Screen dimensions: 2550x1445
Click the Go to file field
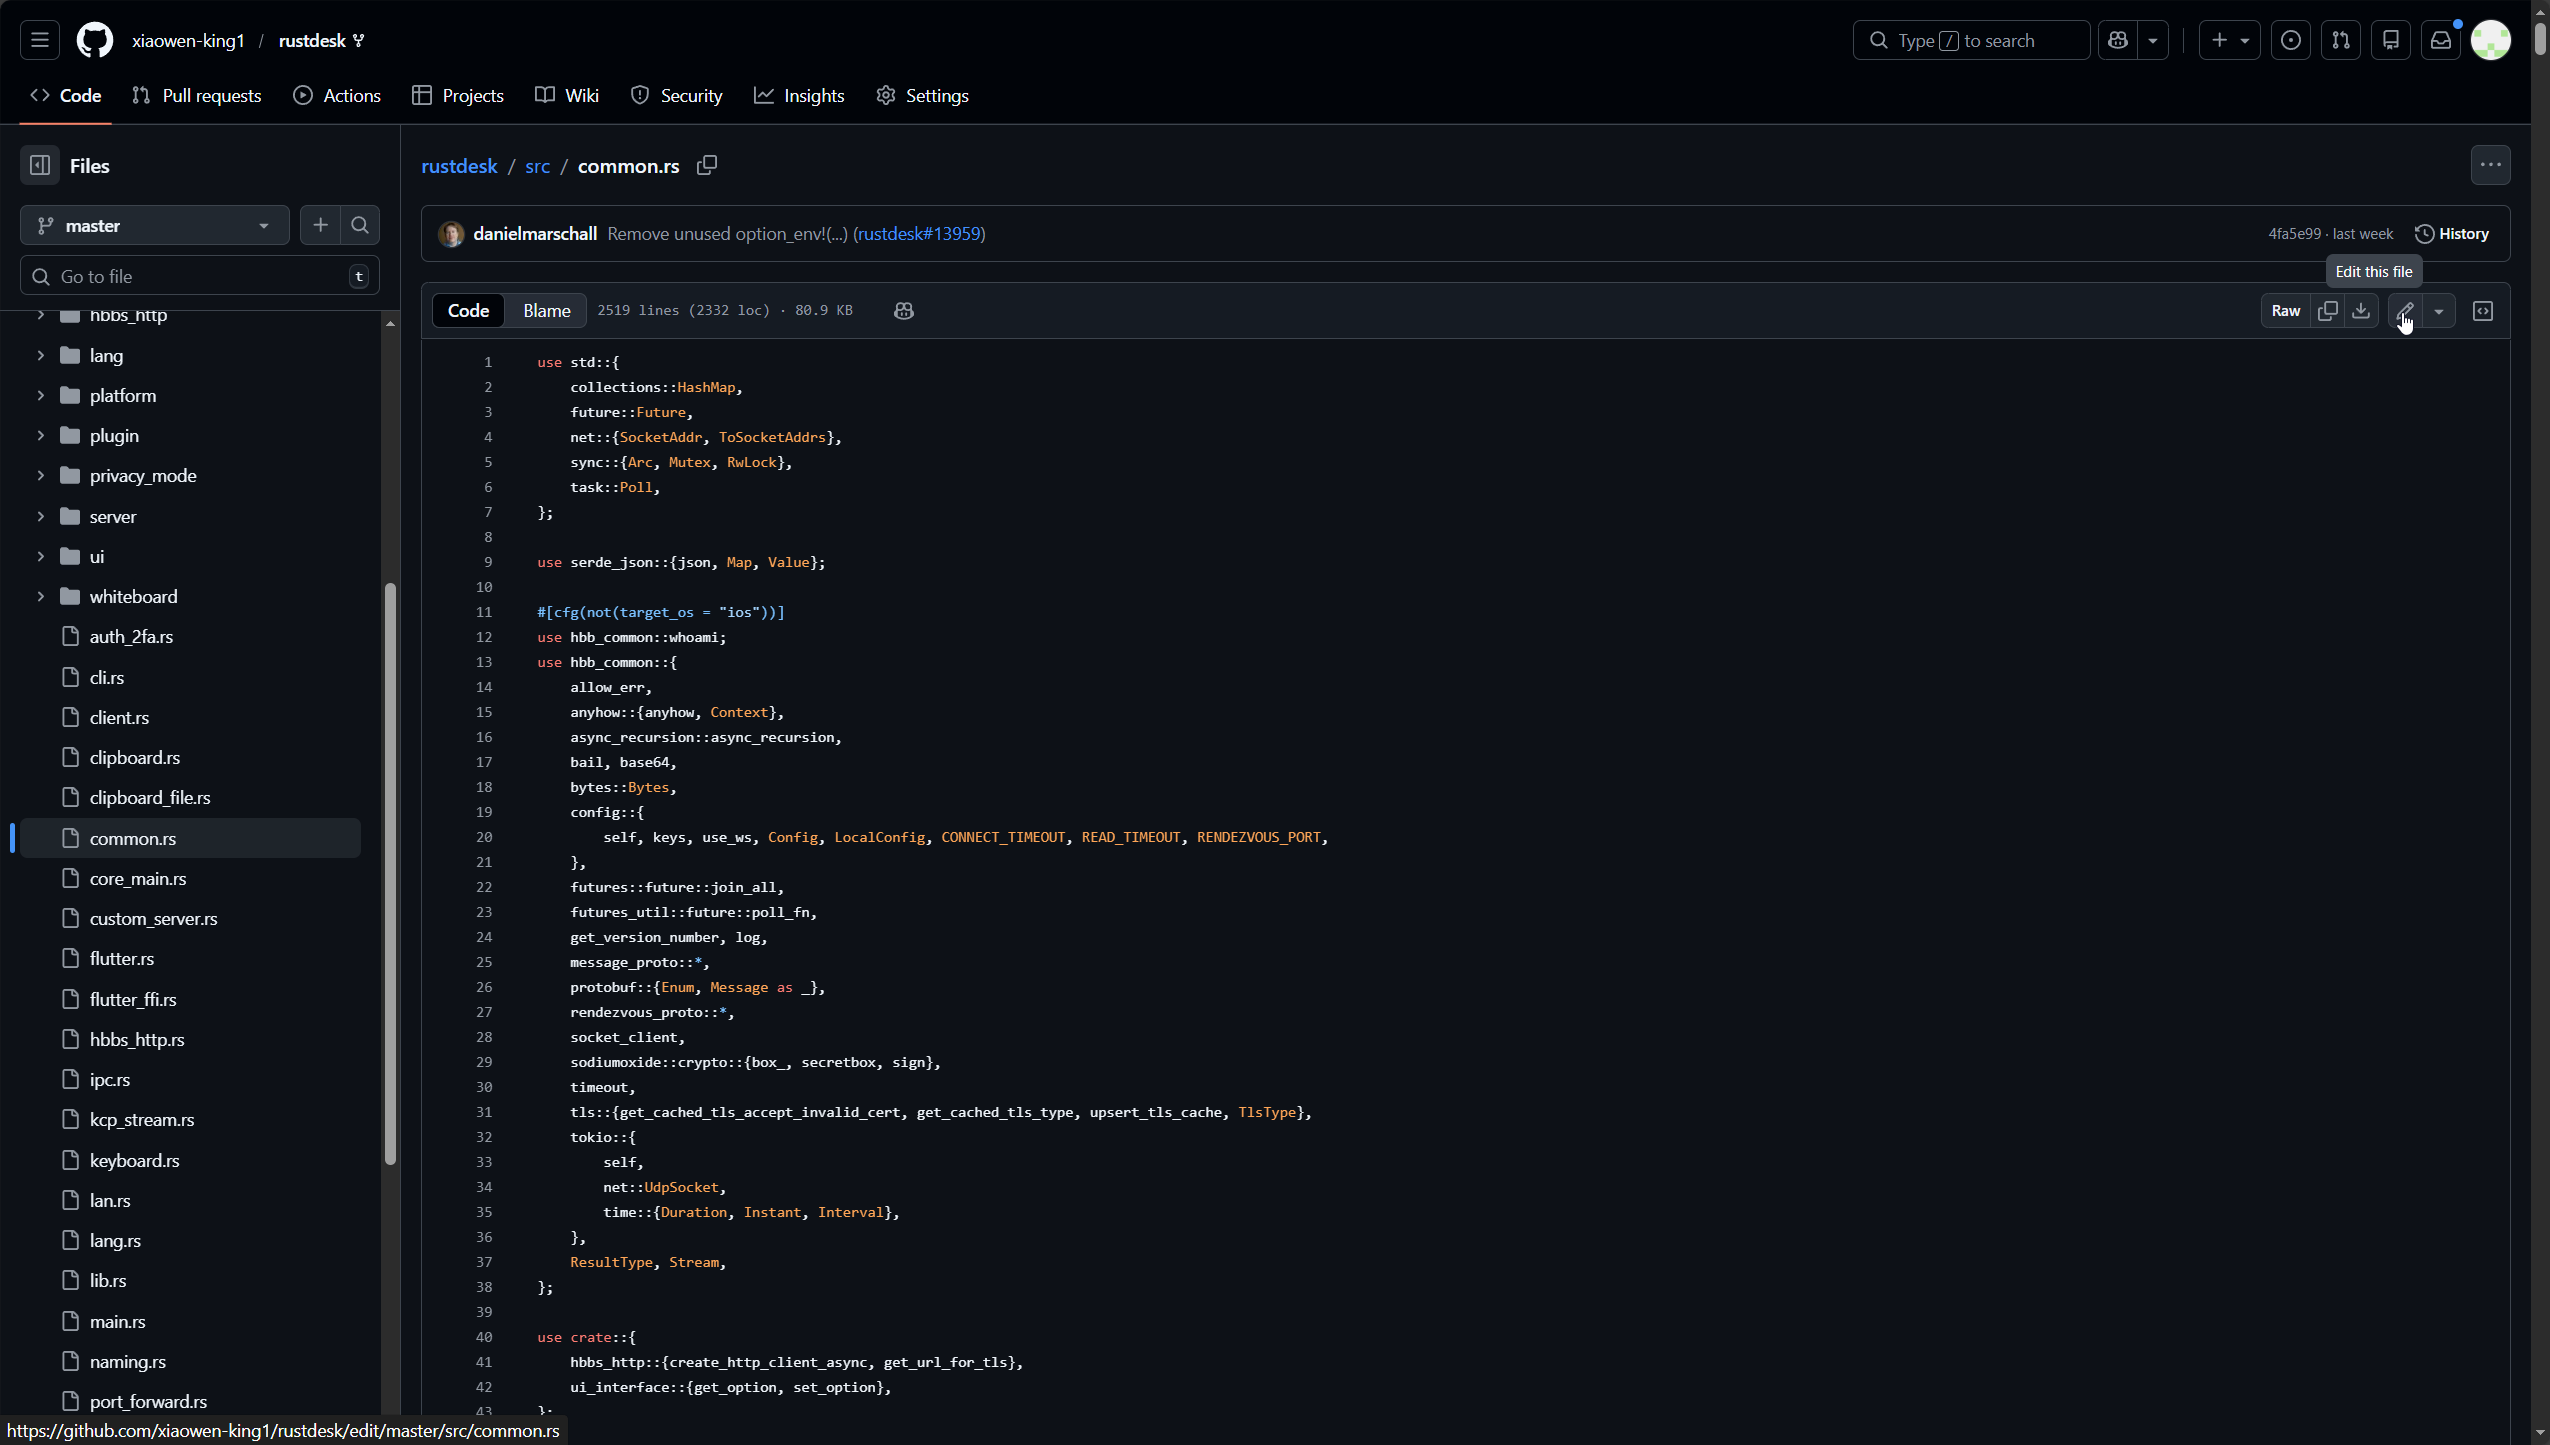click(200, 277)
